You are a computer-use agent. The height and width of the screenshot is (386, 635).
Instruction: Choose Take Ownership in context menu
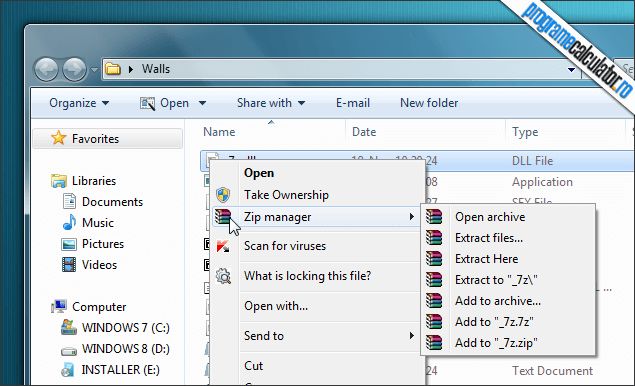click(286, 195)
